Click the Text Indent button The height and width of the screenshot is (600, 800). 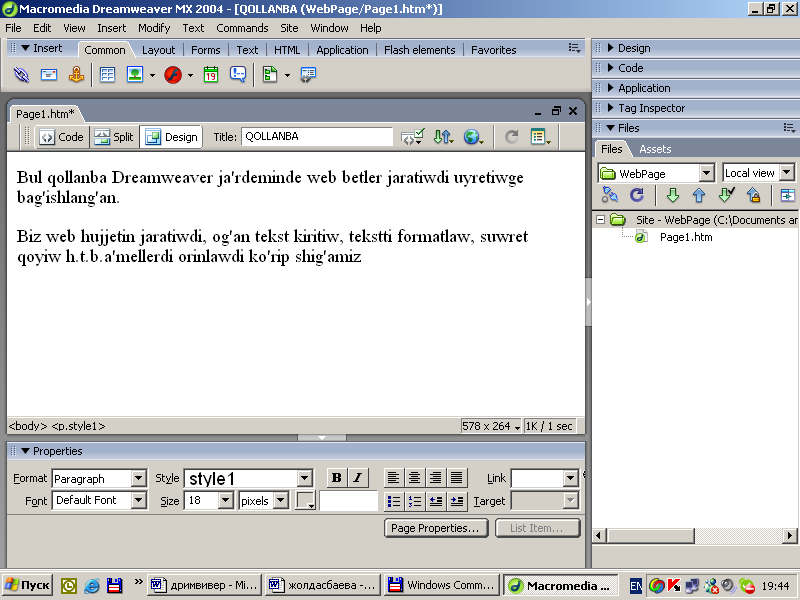(x=457, y=501)
